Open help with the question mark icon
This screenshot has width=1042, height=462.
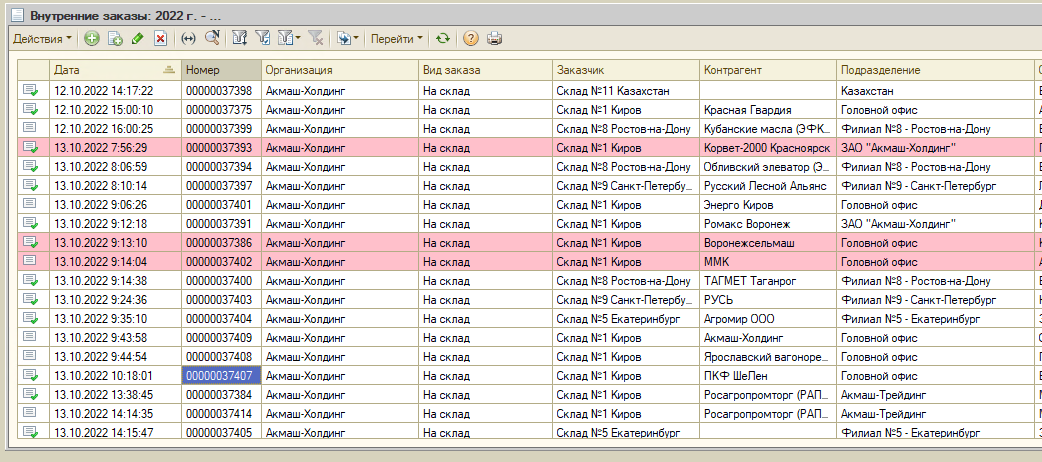pyautogui.click(x=470, y=39)
